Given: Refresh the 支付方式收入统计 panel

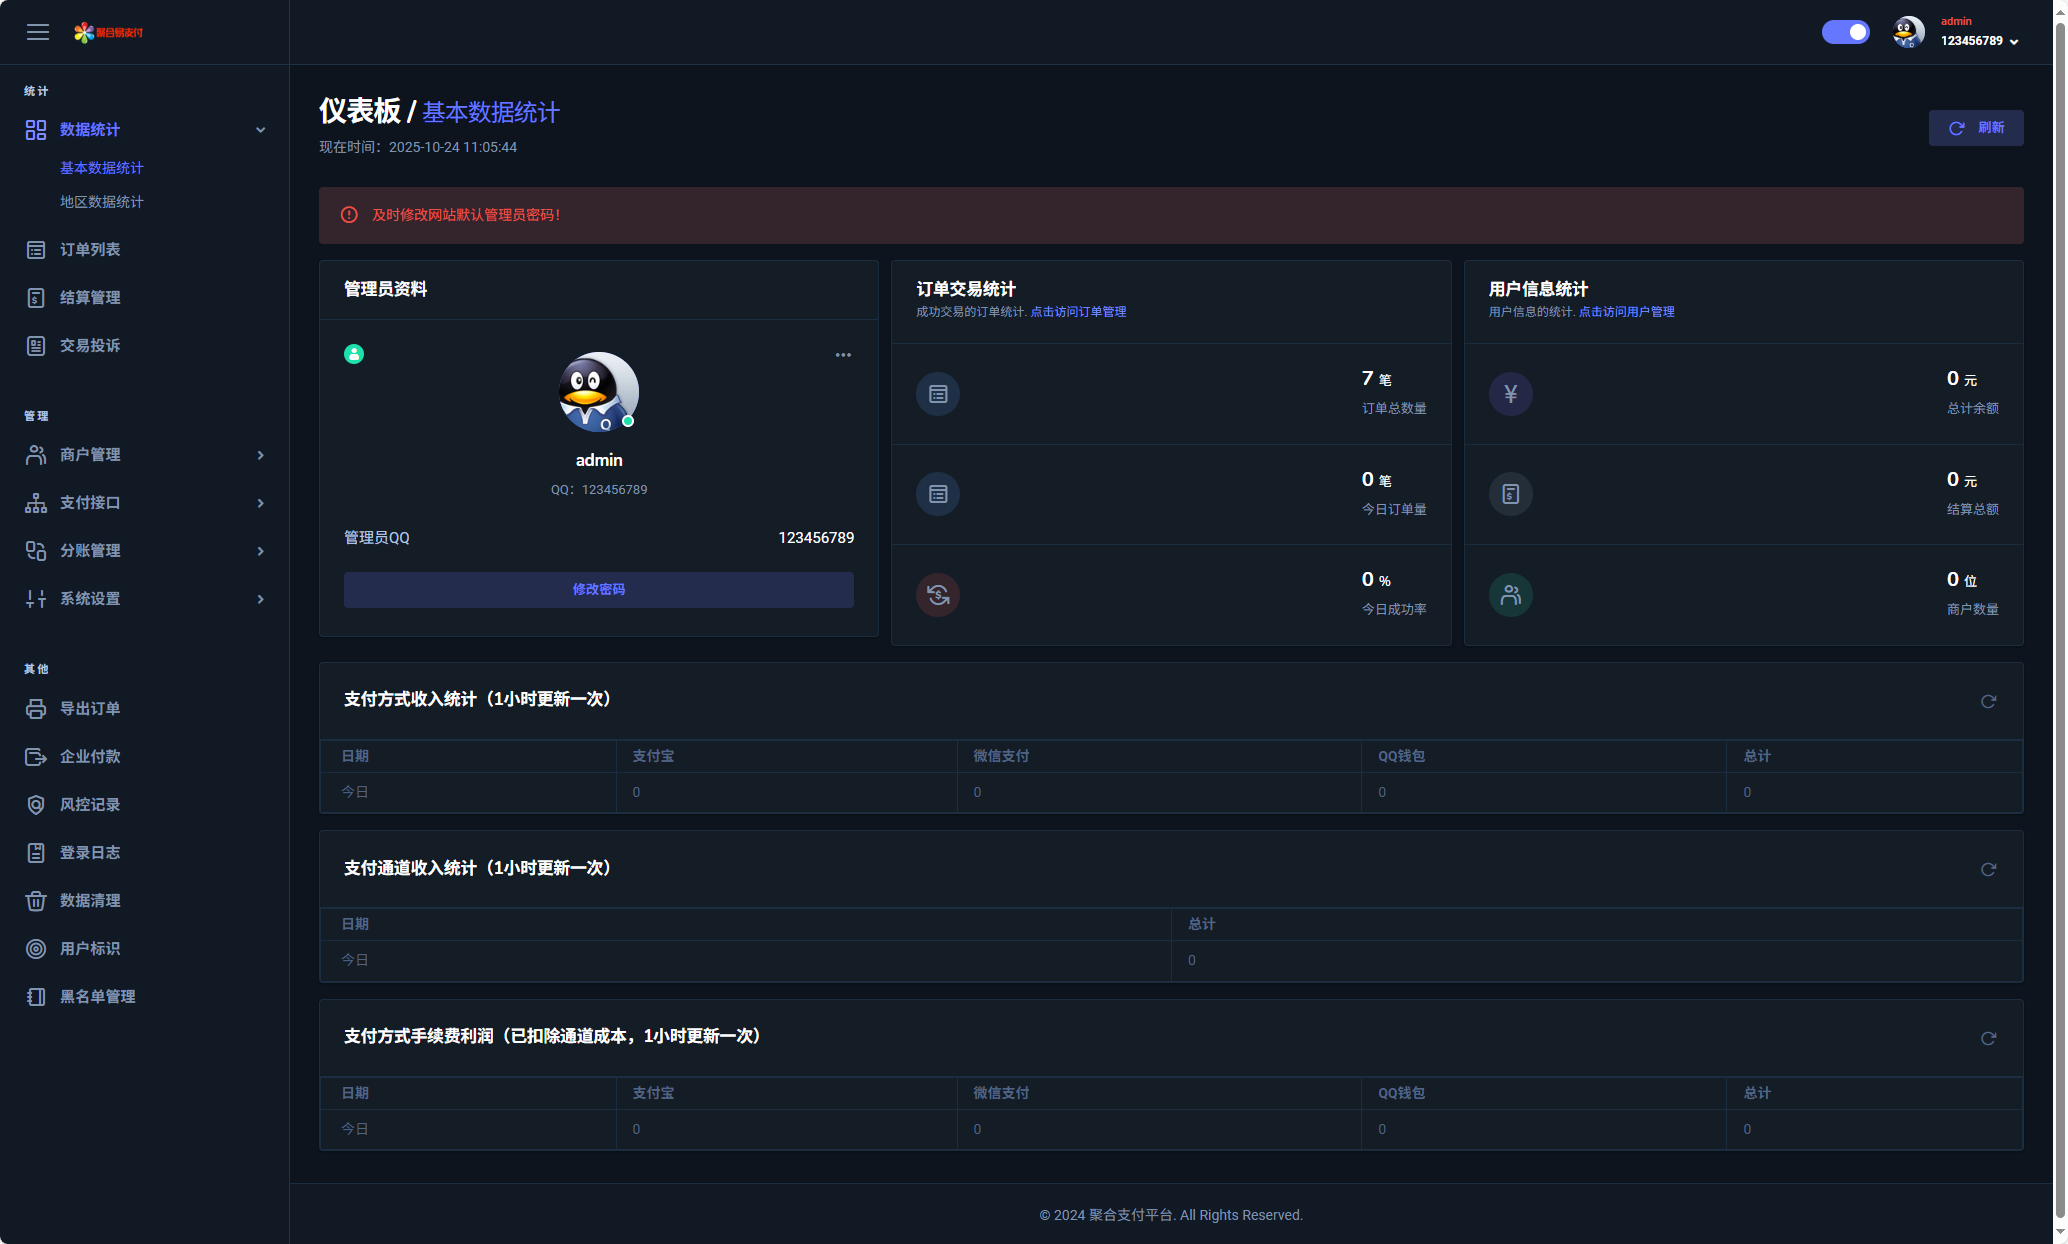Looking at the screenshot, I should point(1988,701).
